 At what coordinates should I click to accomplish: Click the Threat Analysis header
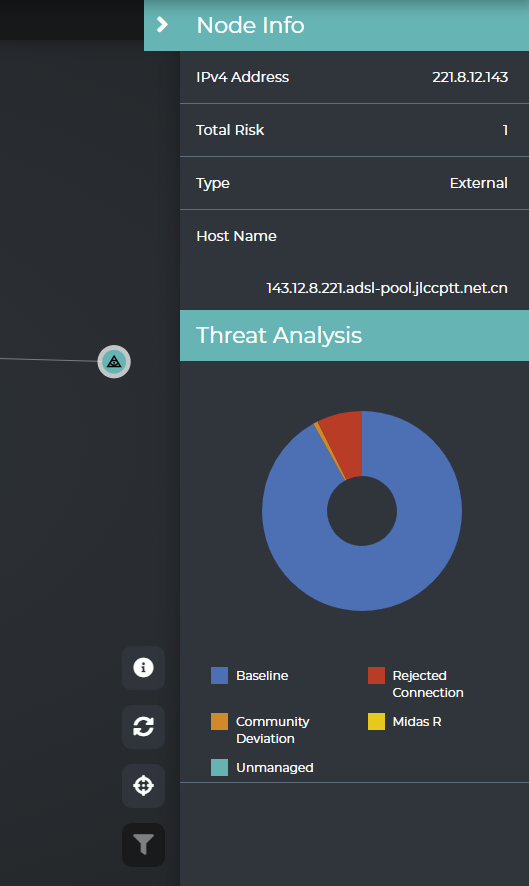click(x=354, y=335)
